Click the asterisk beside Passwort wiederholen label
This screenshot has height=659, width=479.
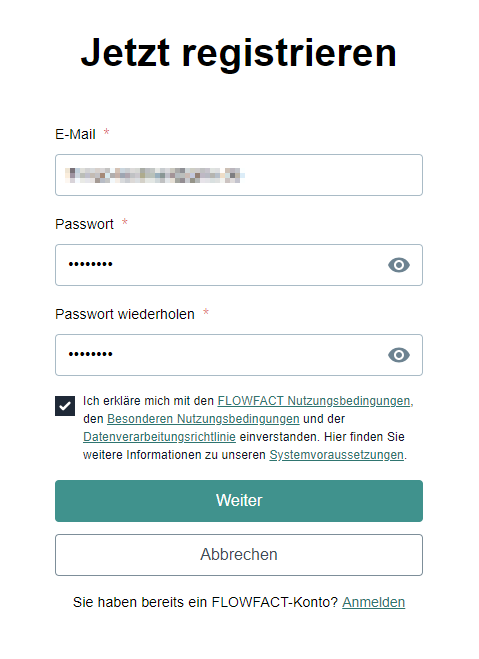pyautogui.click(x=206, y=312)
